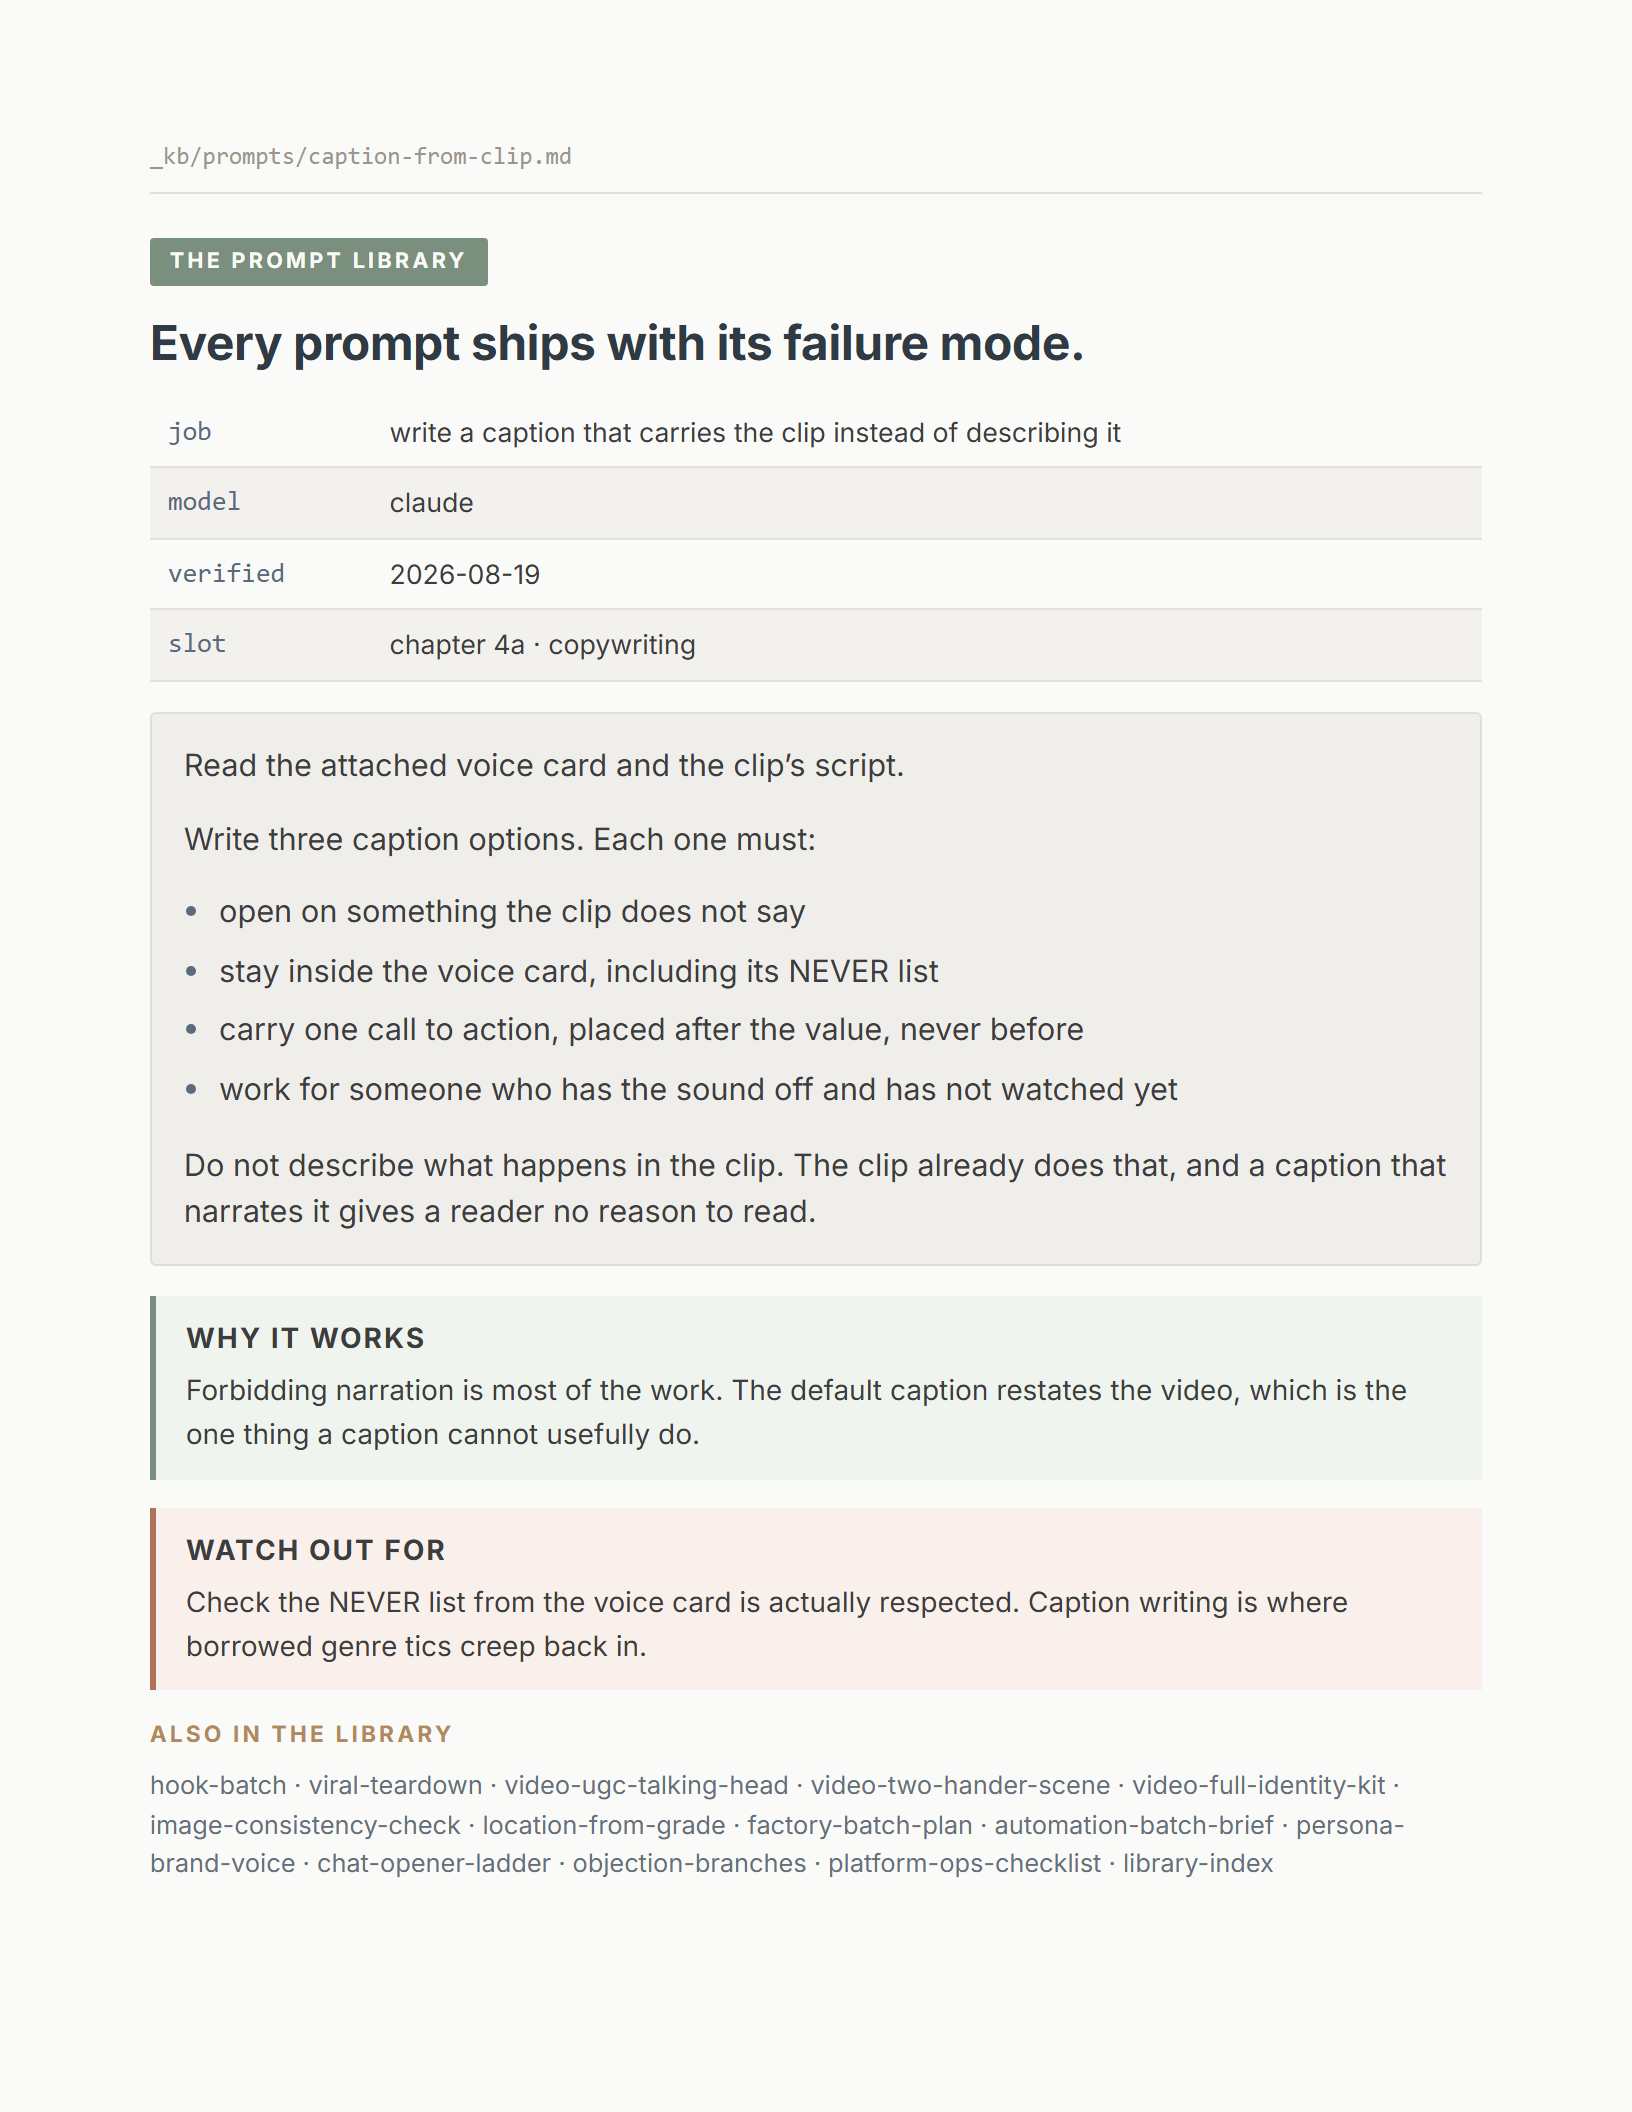
Task: Select image-consistency-check link
Action: 305,1825
